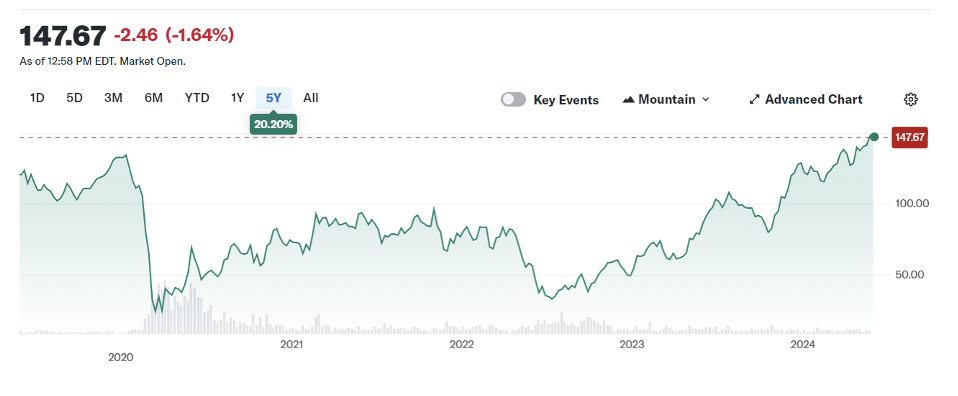Click the 20.20% return badge
Image resolution: width=958 pixels, height=396 pixels.
(273, 125)
